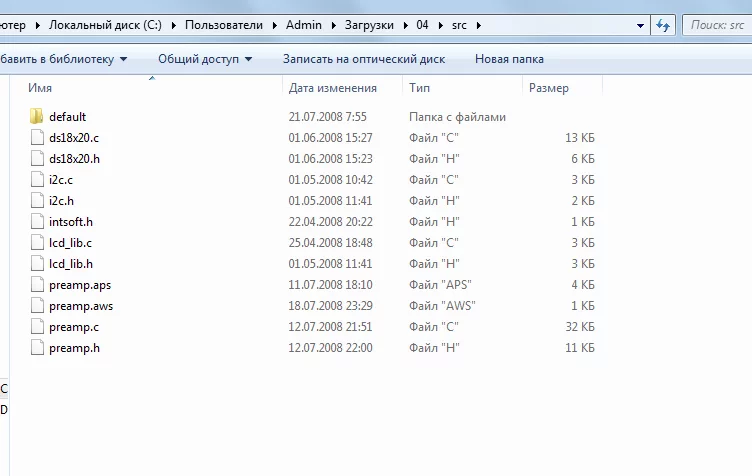
Task: Go to Загрузки breadcrumb
Action: 369,25
